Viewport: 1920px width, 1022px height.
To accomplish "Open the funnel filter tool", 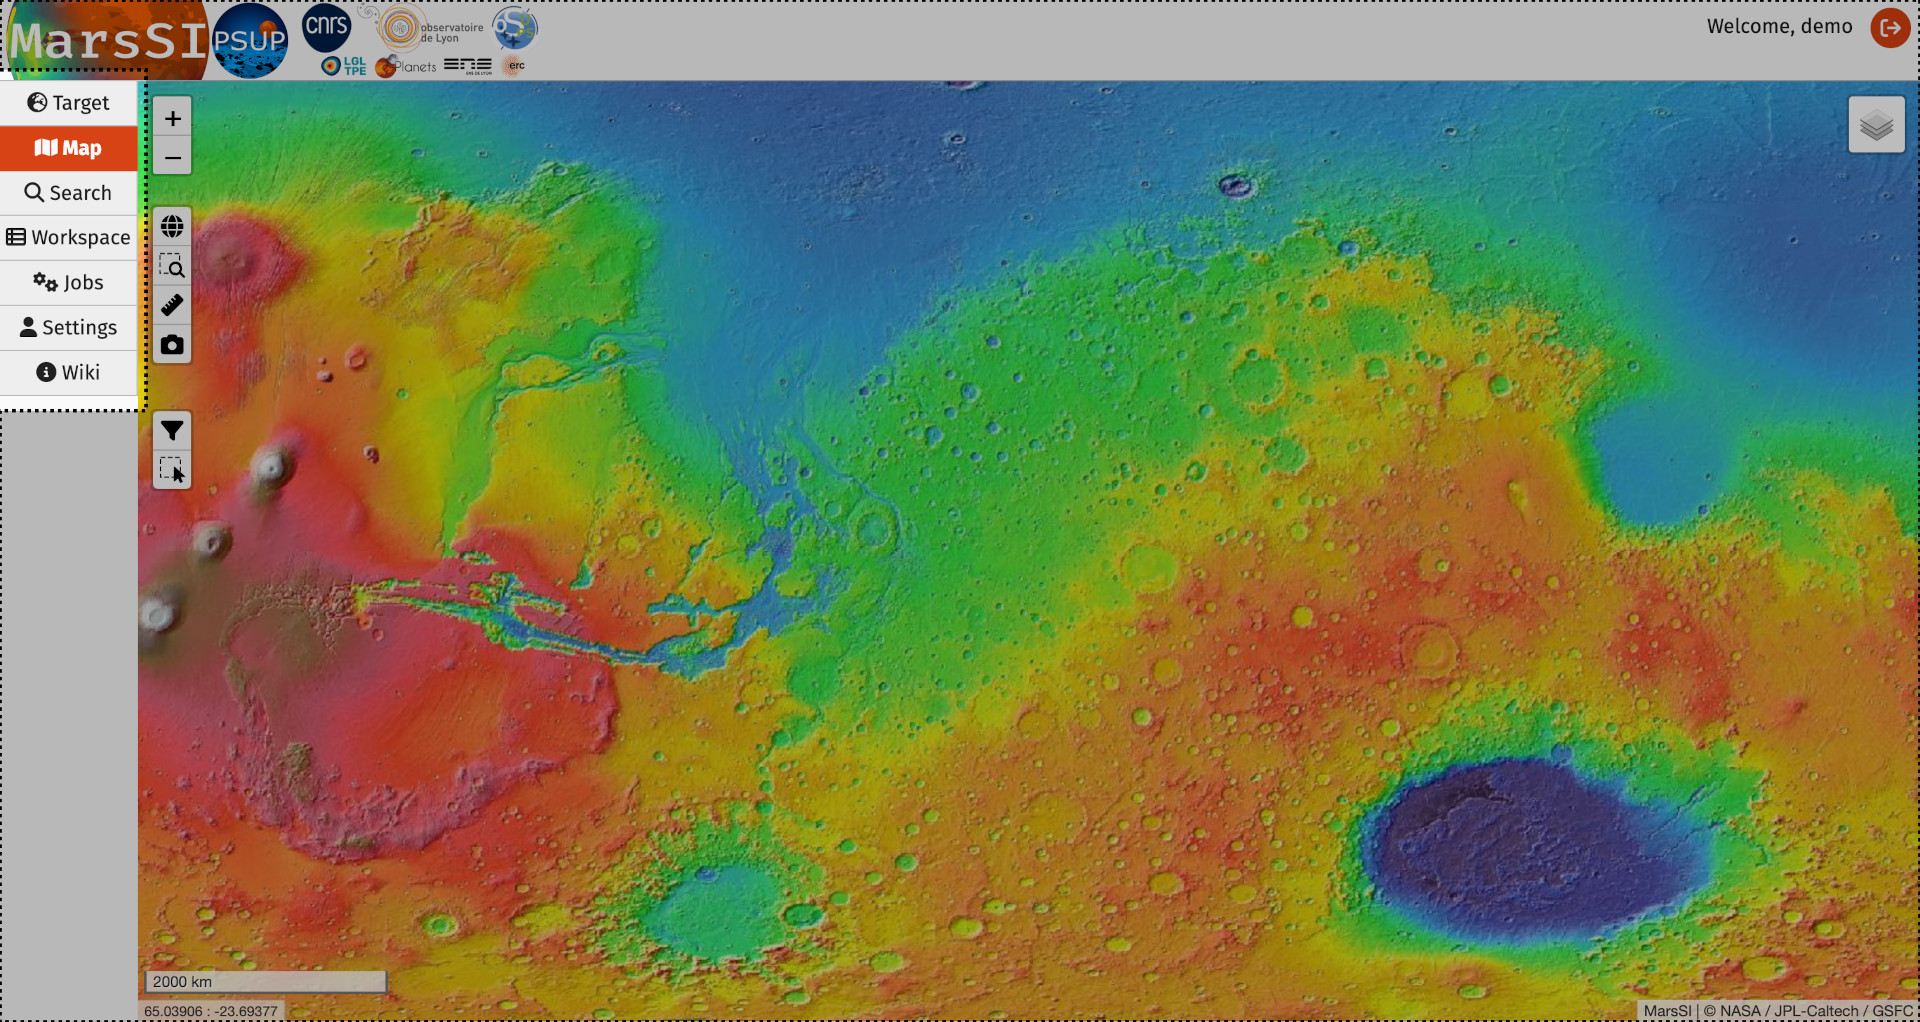I will point(172,431).
